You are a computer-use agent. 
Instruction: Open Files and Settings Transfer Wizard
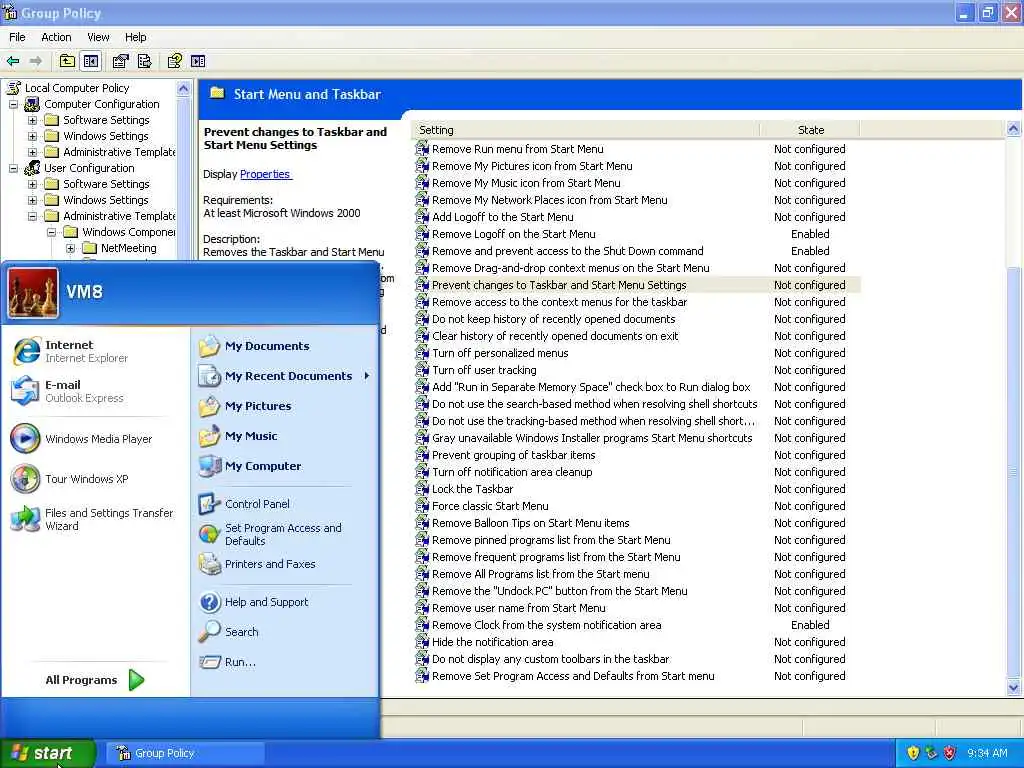pyautogui.click(x=92, y=519)
